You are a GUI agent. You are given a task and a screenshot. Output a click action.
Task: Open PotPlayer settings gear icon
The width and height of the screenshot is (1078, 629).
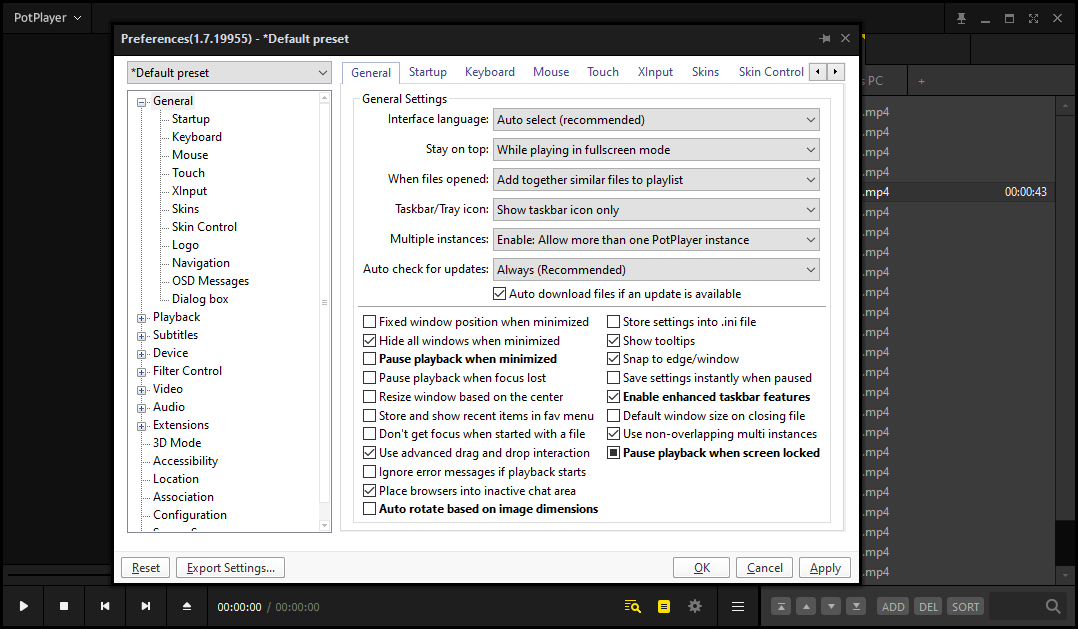click(695, 606)
